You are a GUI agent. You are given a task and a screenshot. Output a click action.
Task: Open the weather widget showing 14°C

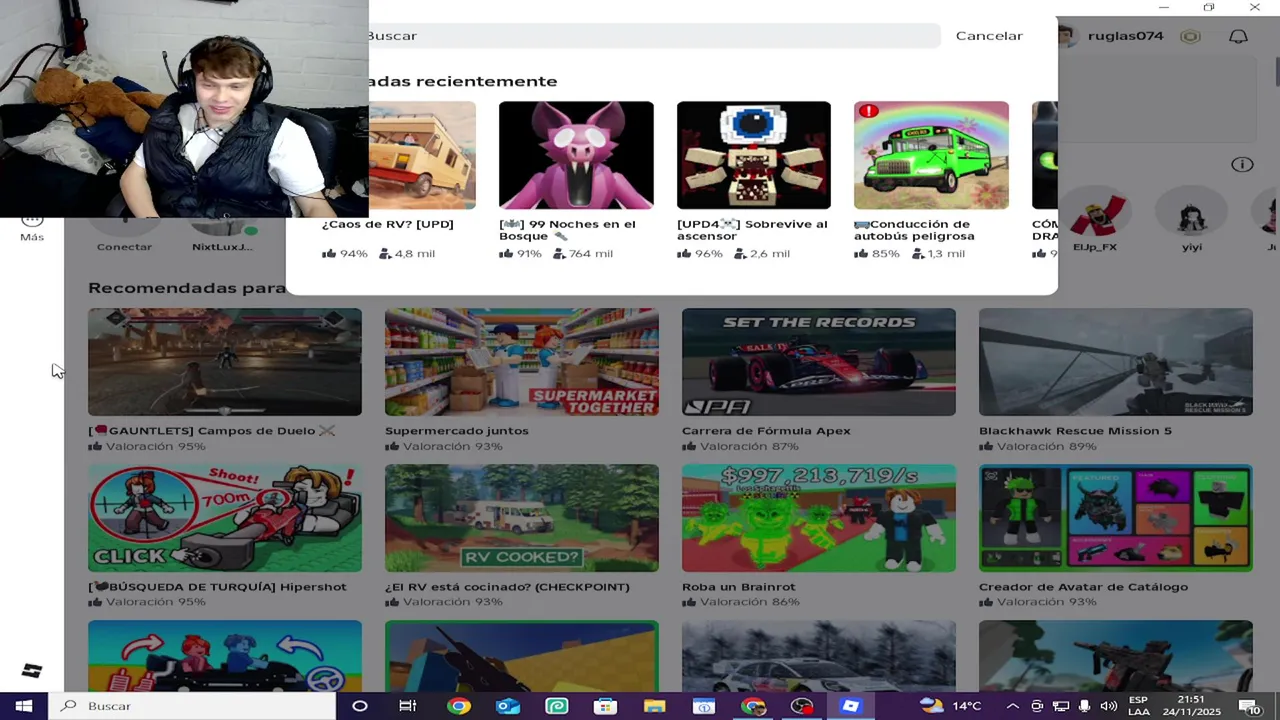tap(951, 706)
